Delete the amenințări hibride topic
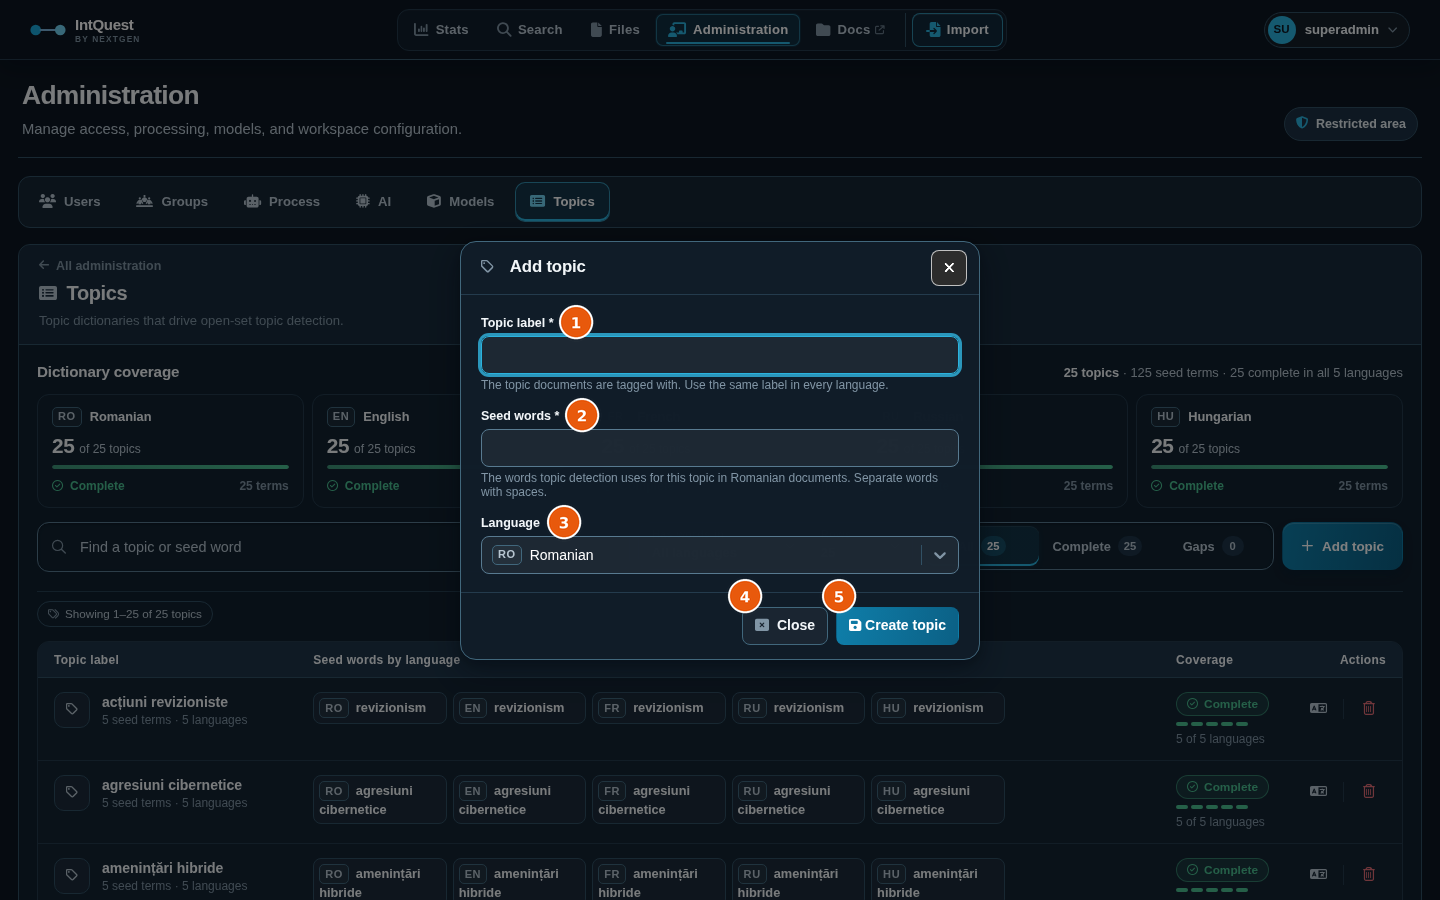Screen dimensions: 1440x900 (1369, 874)
